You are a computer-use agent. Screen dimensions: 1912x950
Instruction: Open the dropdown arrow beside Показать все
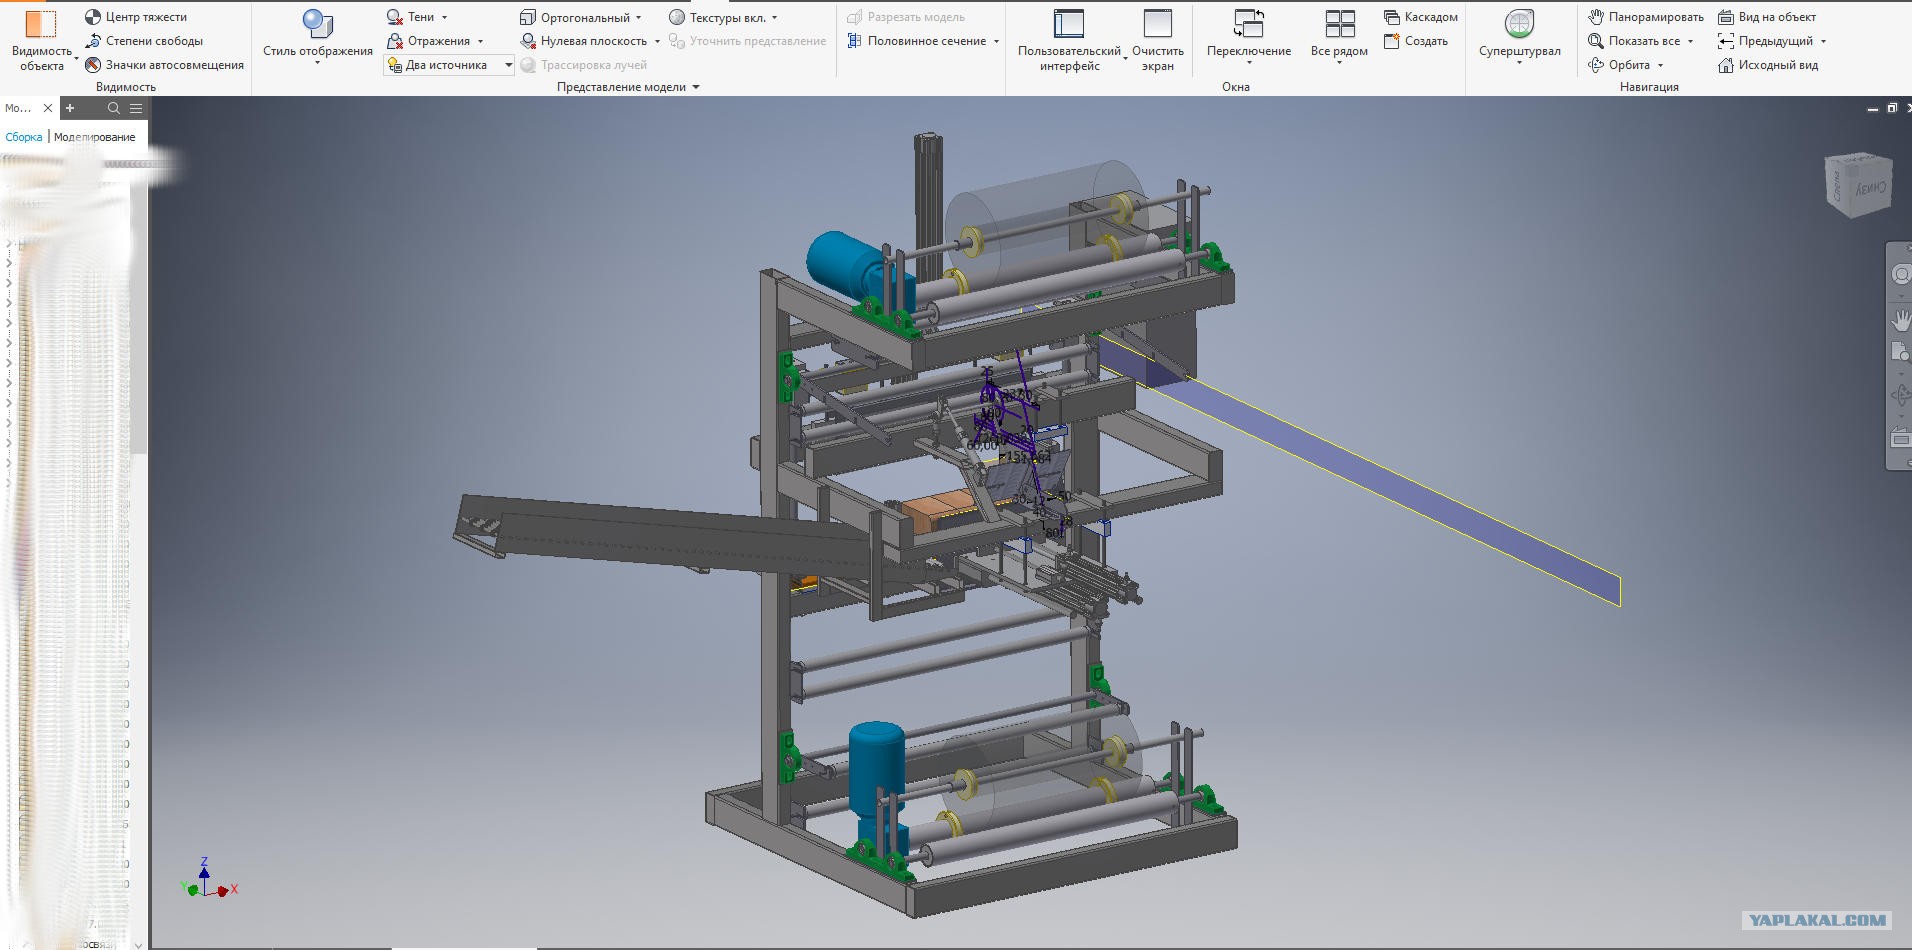[x=1690, y=41]
